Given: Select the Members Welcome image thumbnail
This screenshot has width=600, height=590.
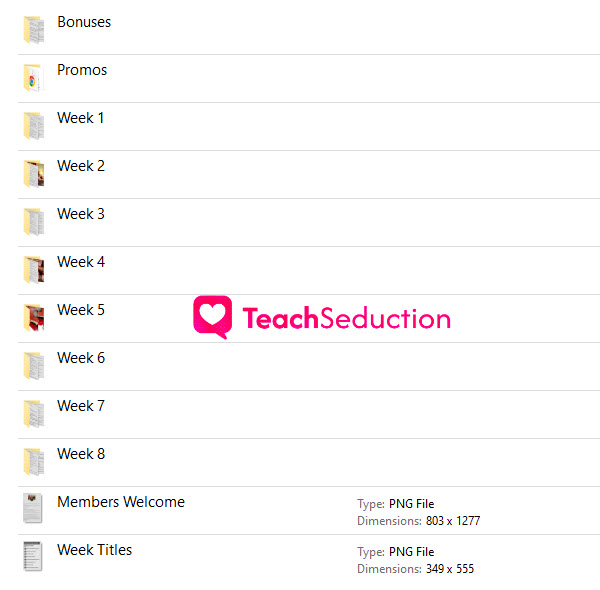Looking at the screenshot, I should point(33,508).
